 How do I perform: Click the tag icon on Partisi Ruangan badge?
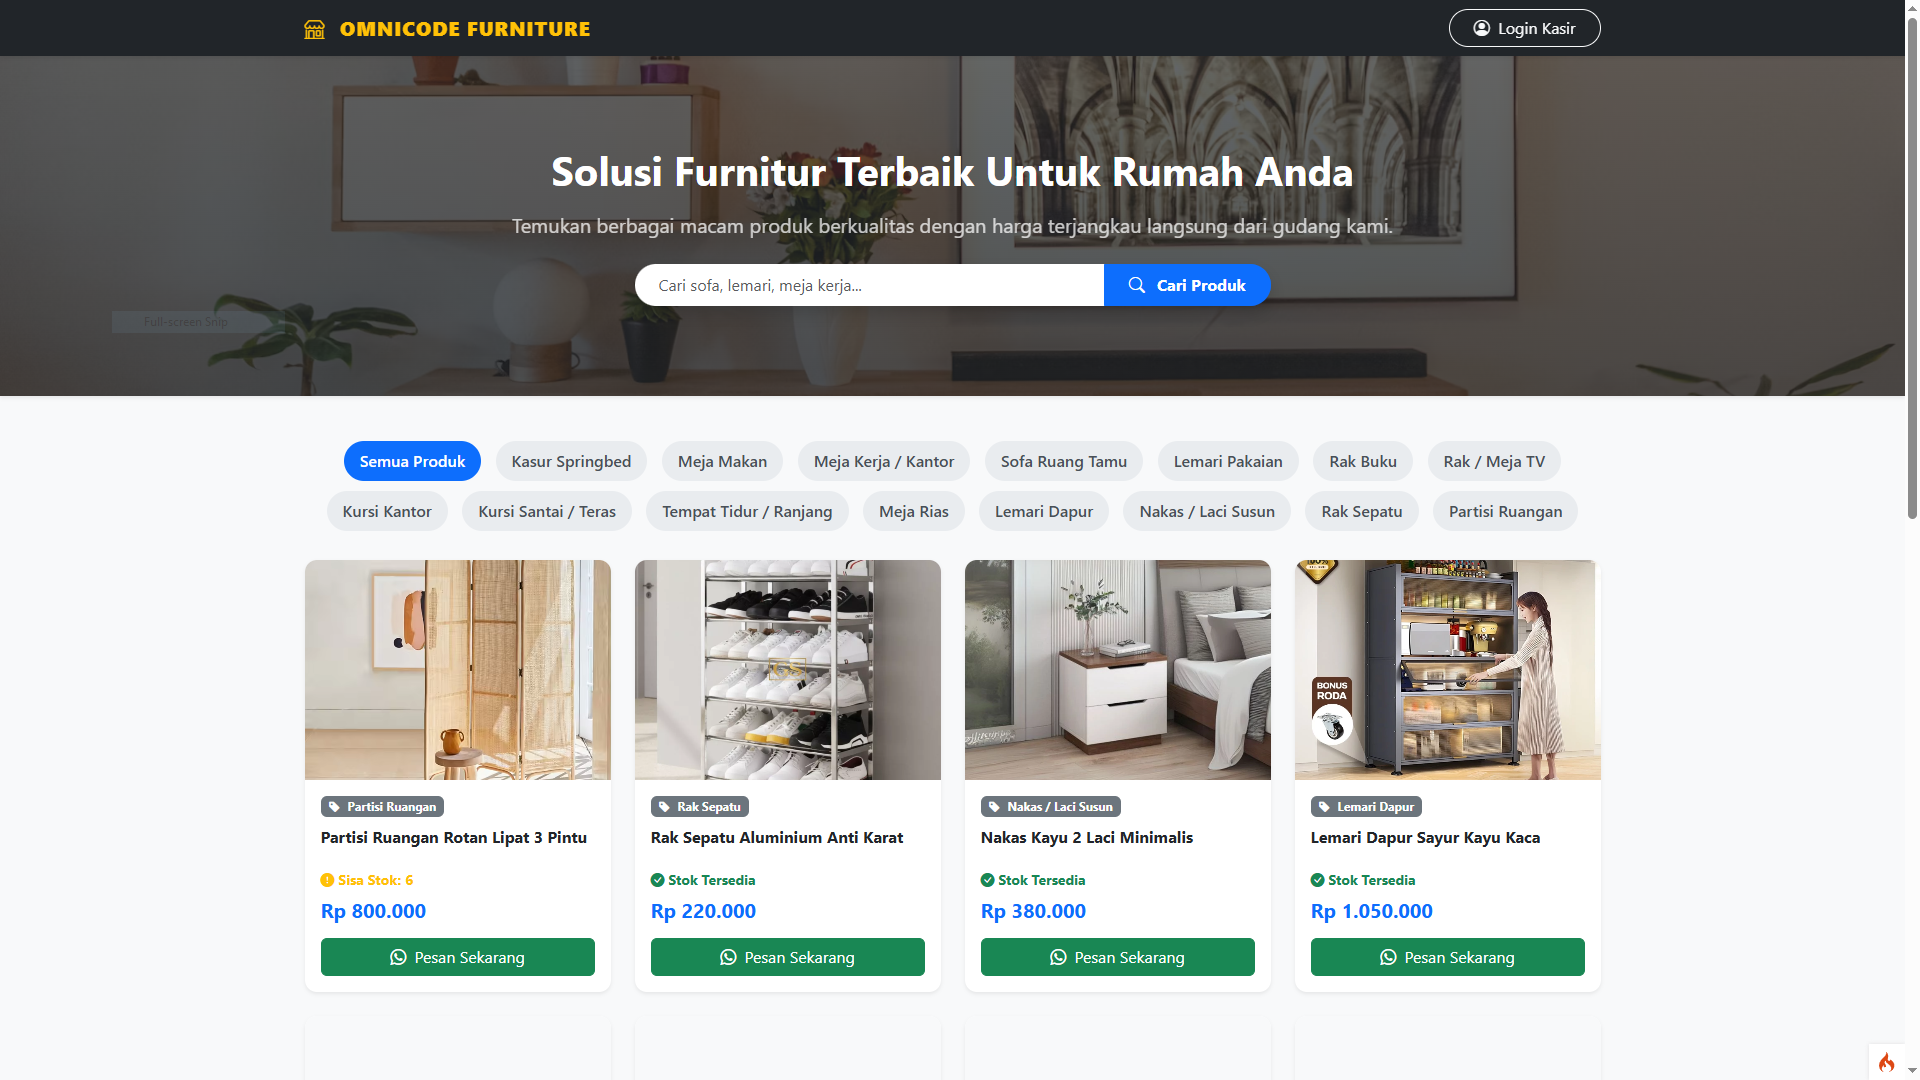point(334,807)
